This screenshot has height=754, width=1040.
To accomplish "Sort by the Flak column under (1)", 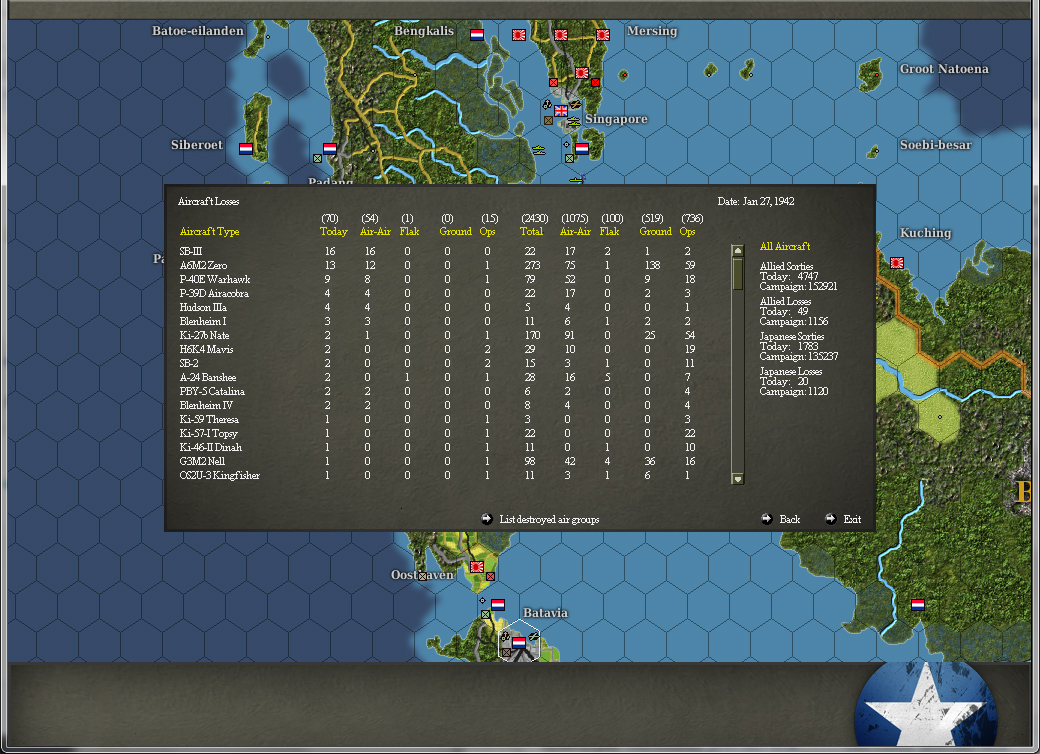I will [x=409, y=231].
